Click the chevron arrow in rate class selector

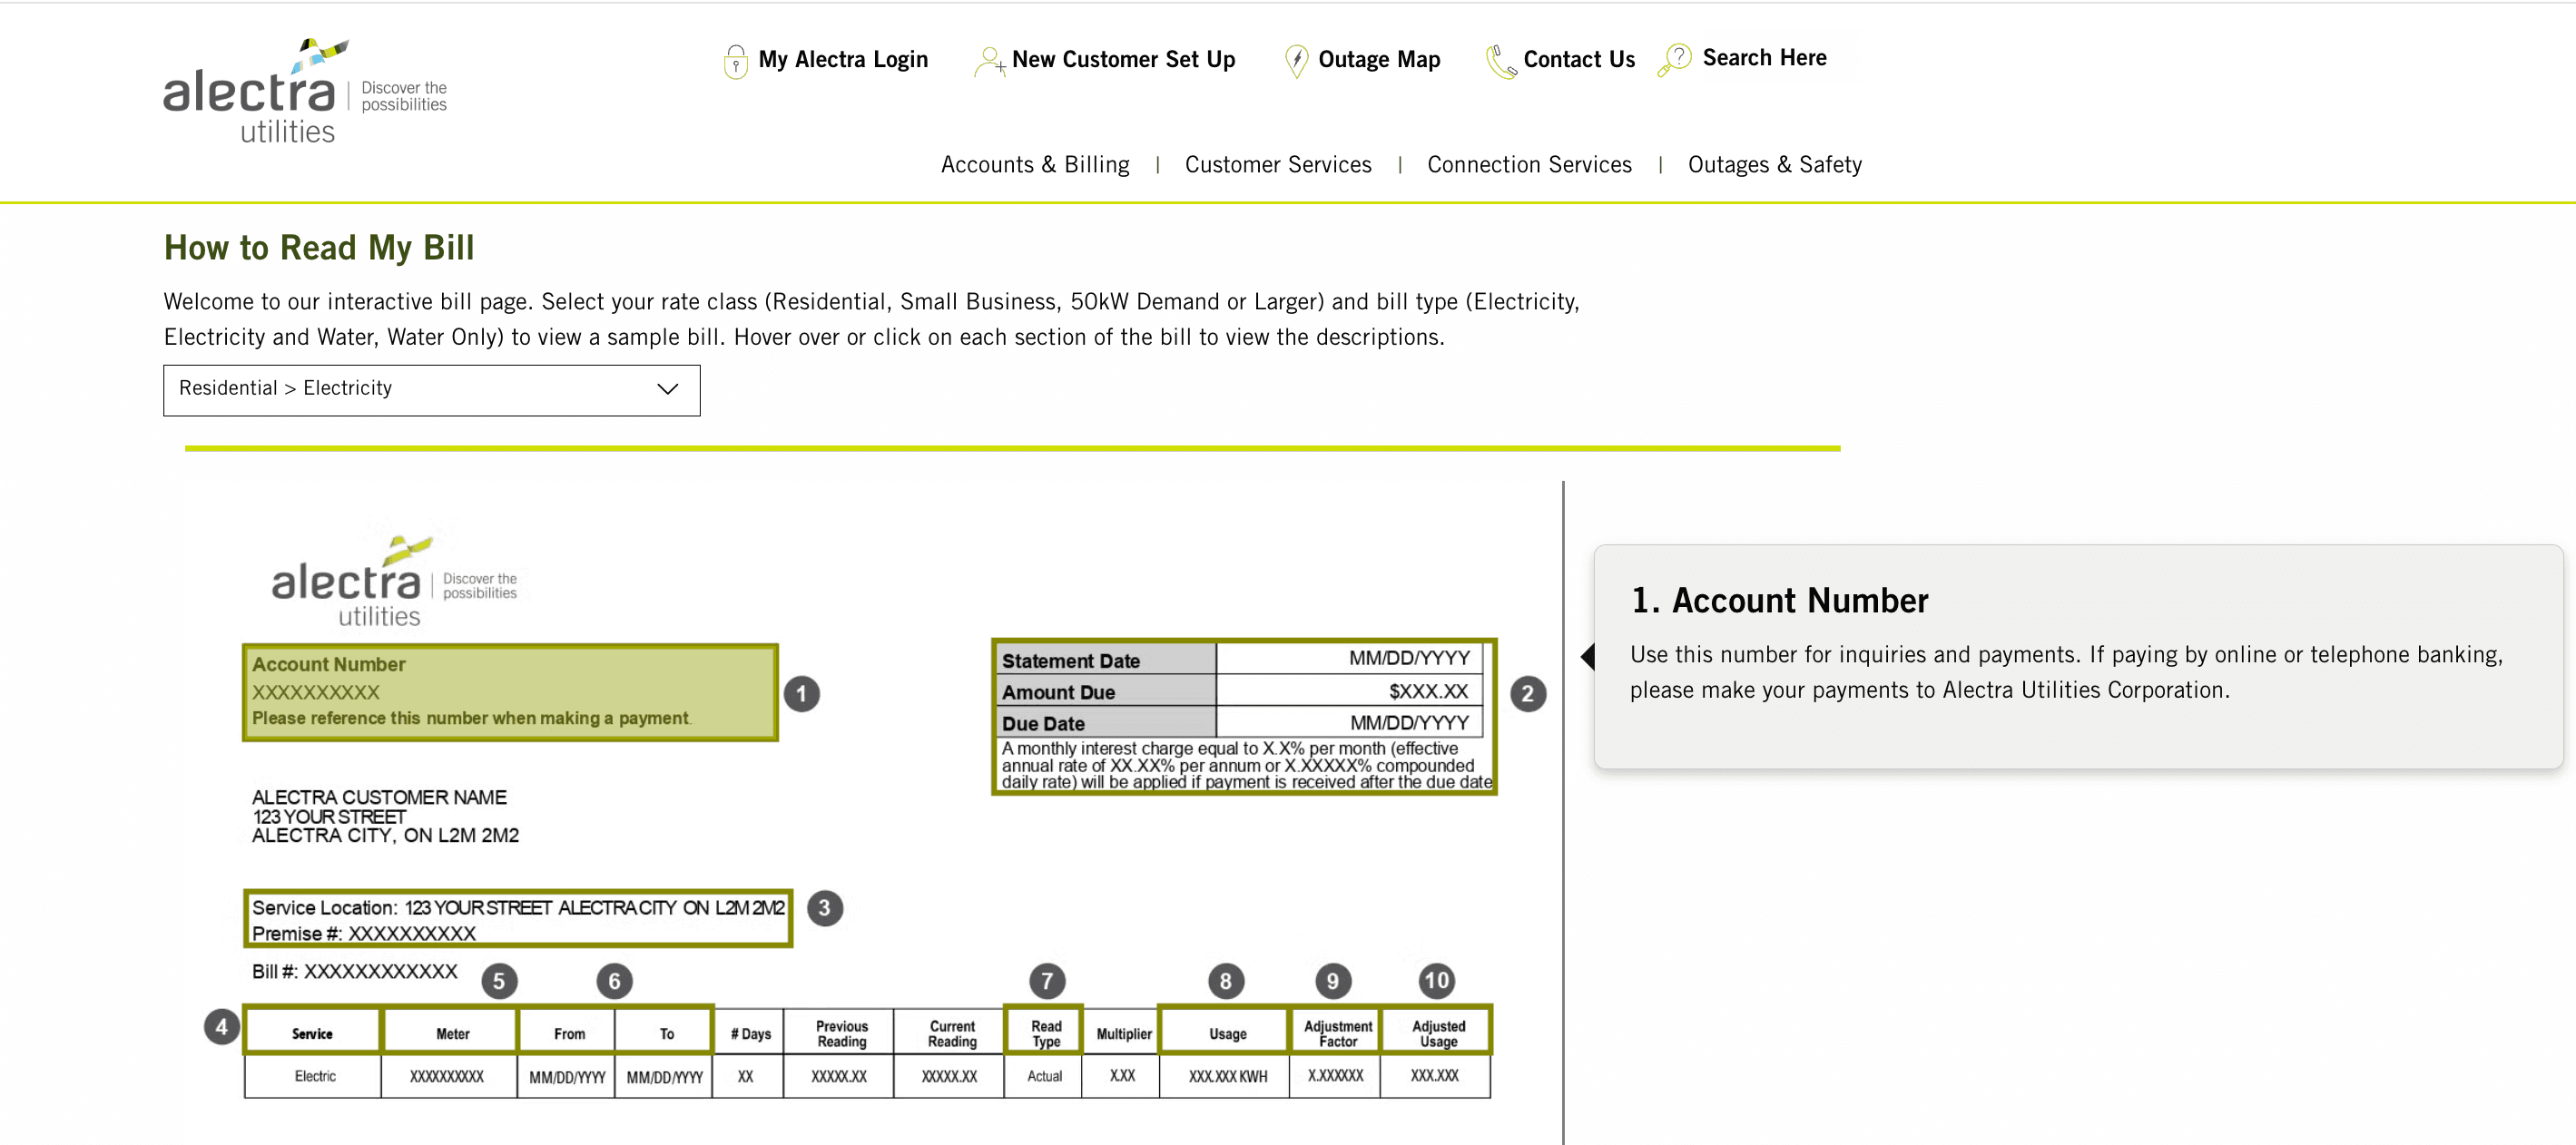(667, 390)
